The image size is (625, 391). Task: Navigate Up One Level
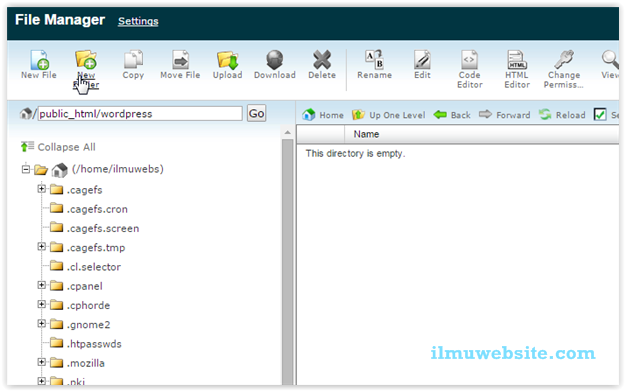(x=389, y=115)
